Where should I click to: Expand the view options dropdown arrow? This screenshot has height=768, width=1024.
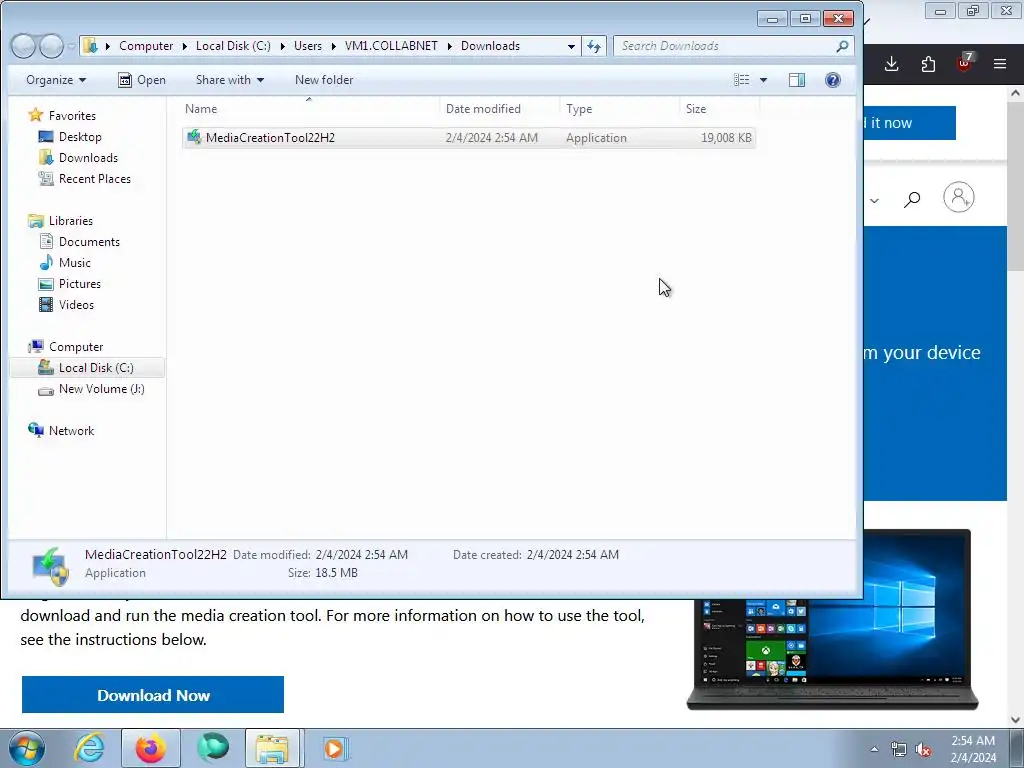(763, 80)
